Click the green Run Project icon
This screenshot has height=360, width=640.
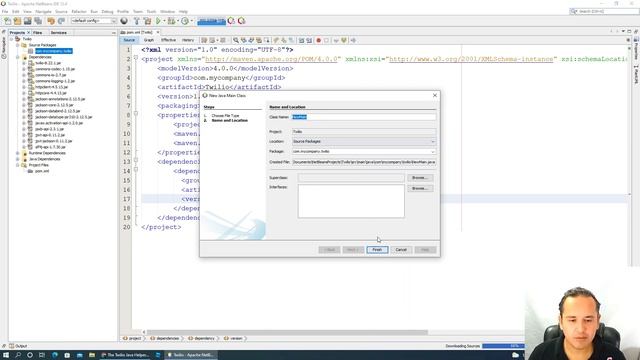coord(158,21)
